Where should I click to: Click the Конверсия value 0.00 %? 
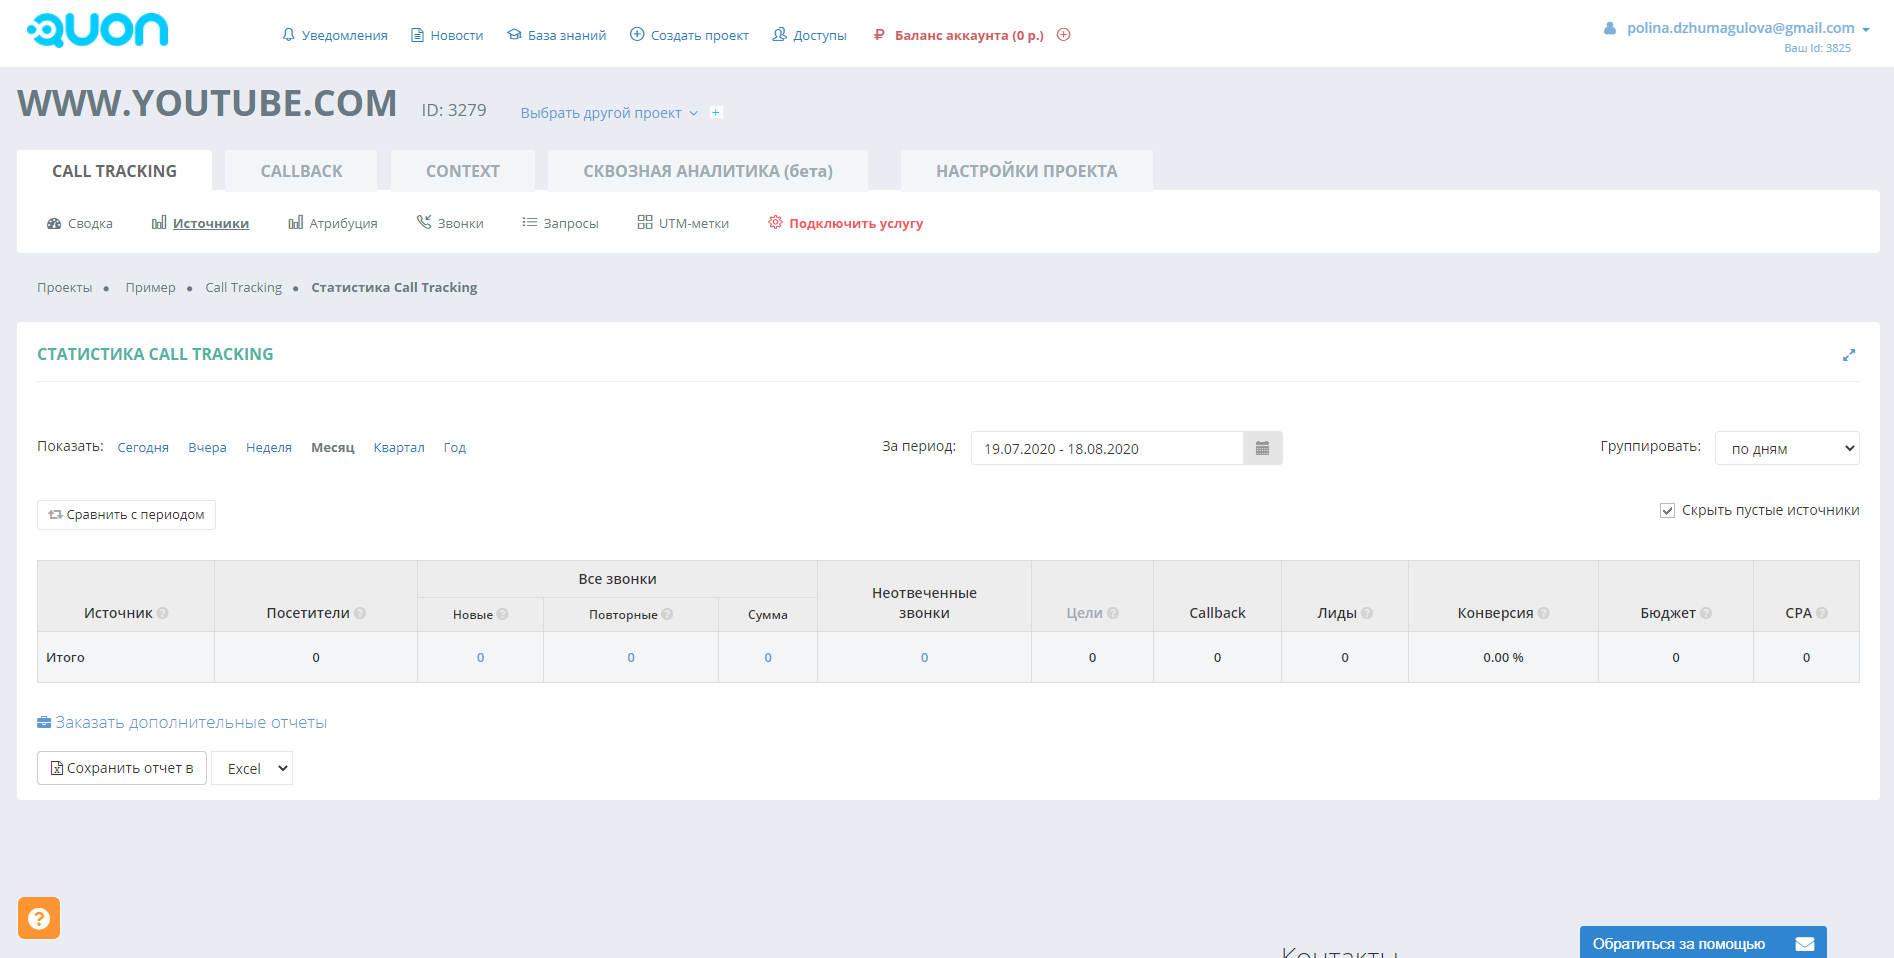(x=1503, y=658)
